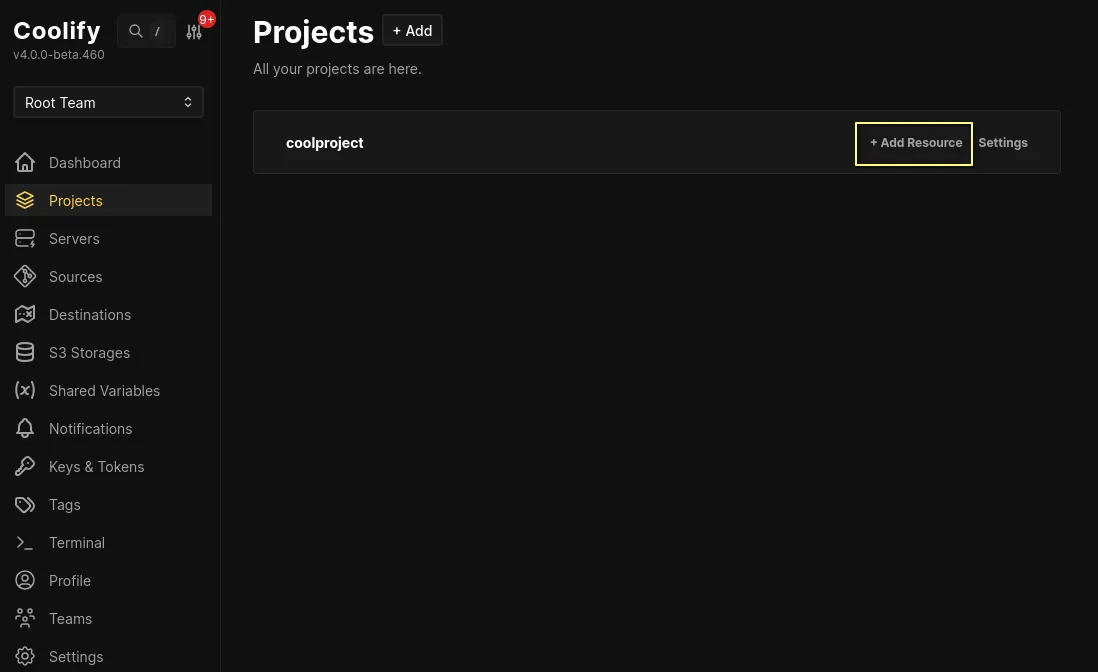
Task: Open the Dashboard from the sidebar
Action: [85, 162]
